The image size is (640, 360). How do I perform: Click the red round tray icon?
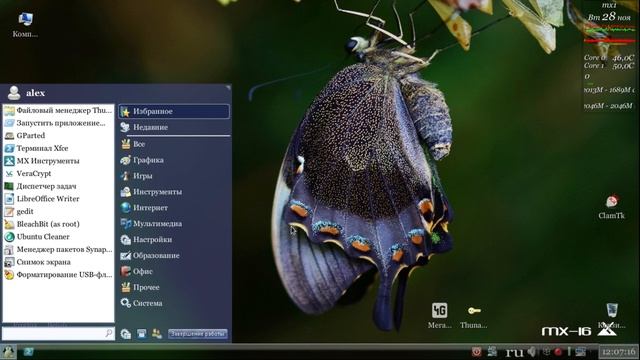[558, 351]
